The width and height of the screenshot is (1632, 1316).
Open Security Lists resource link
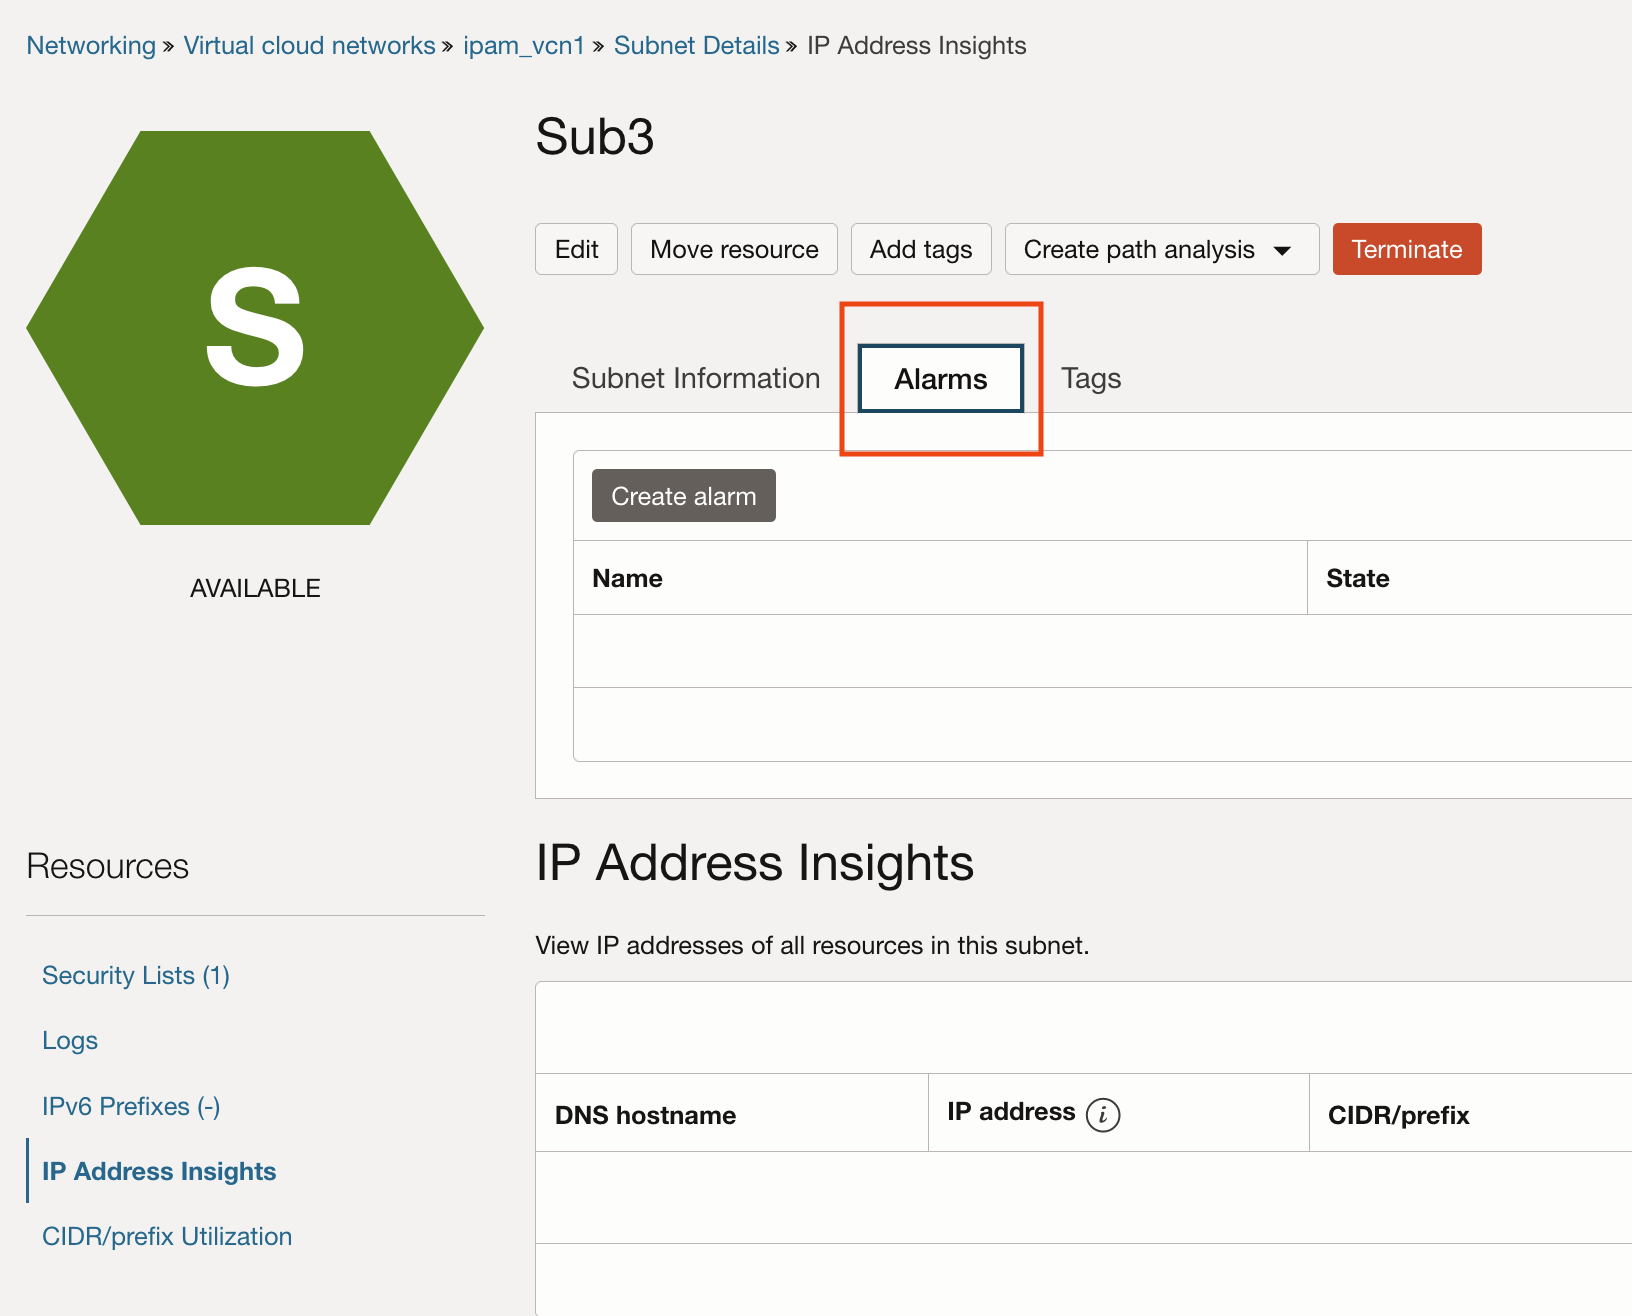pos(136,975)
